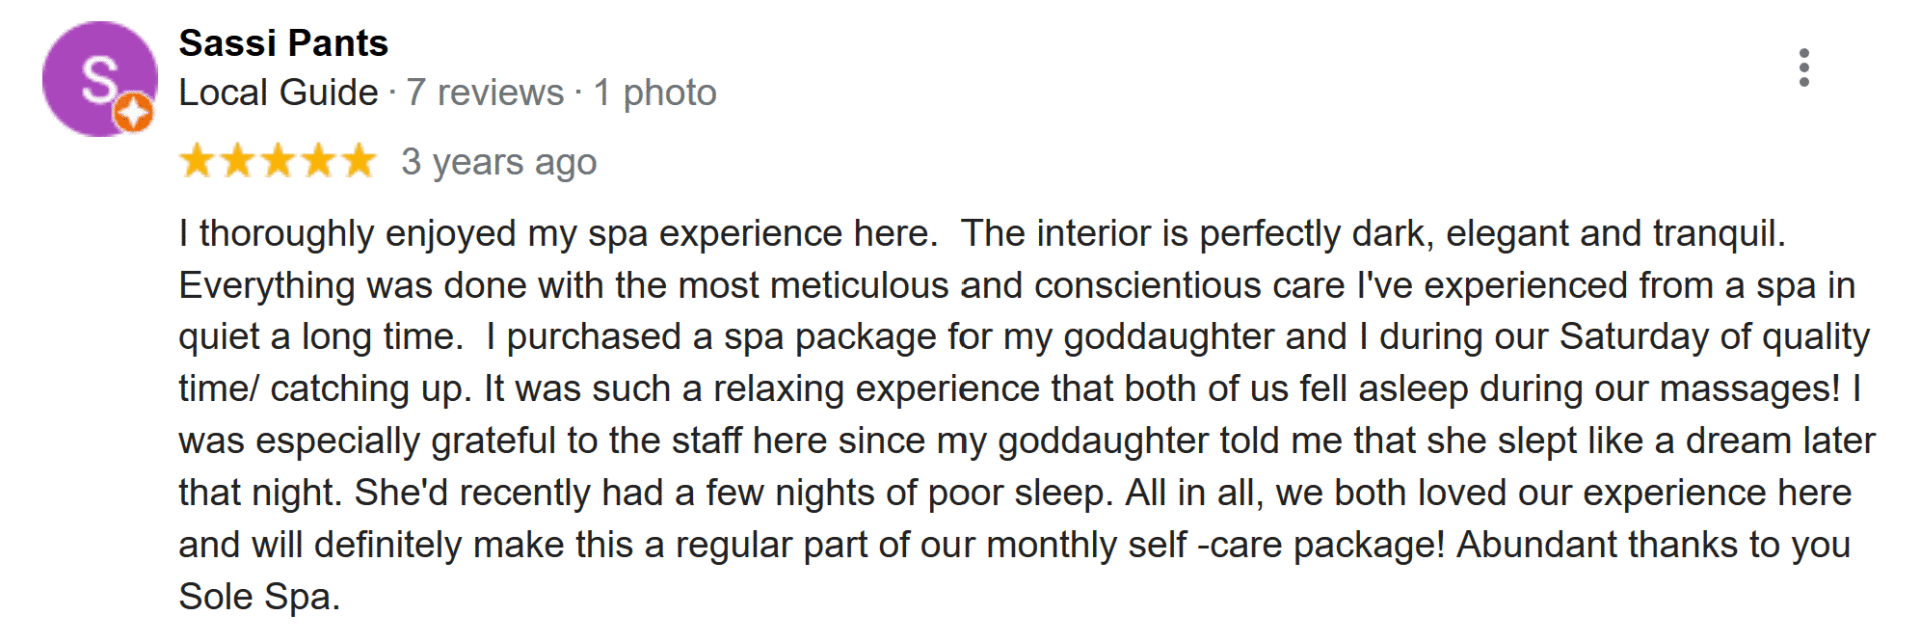
Task: Click the third gold rating star
Action: (278, 161)
